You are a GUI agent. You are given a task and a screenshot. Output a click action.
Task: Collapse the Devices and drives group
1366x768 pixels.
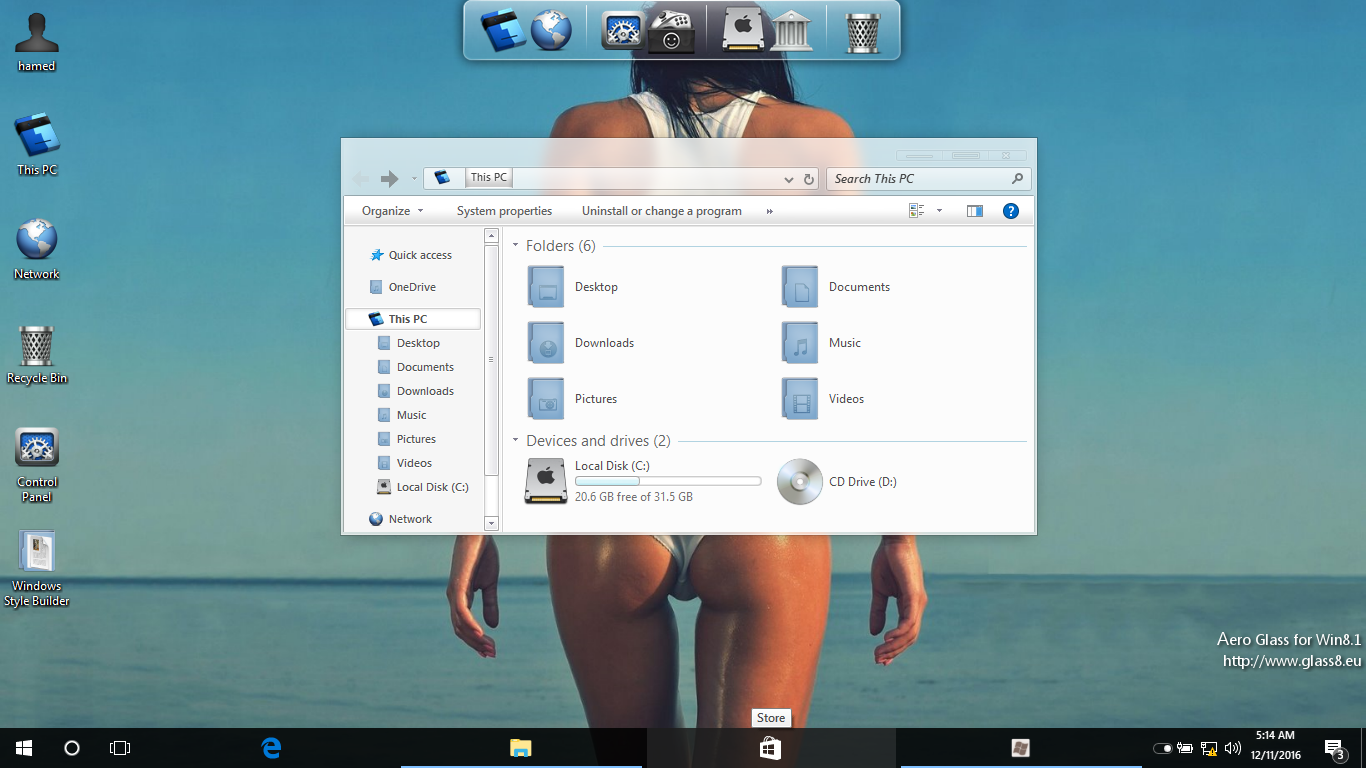(x=516, y=441)
